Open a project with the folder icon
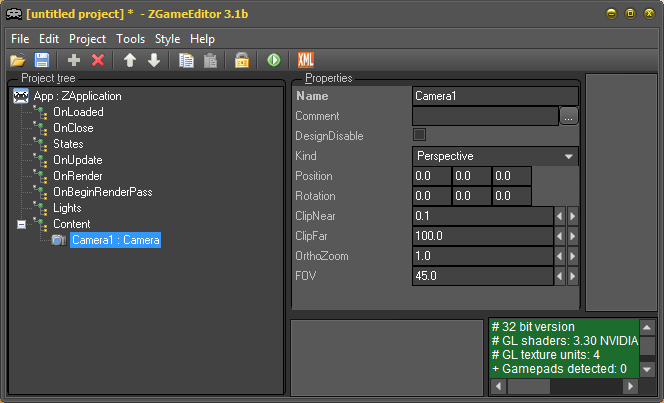This screenshot has height=403, width=664. tap(18, 60)
